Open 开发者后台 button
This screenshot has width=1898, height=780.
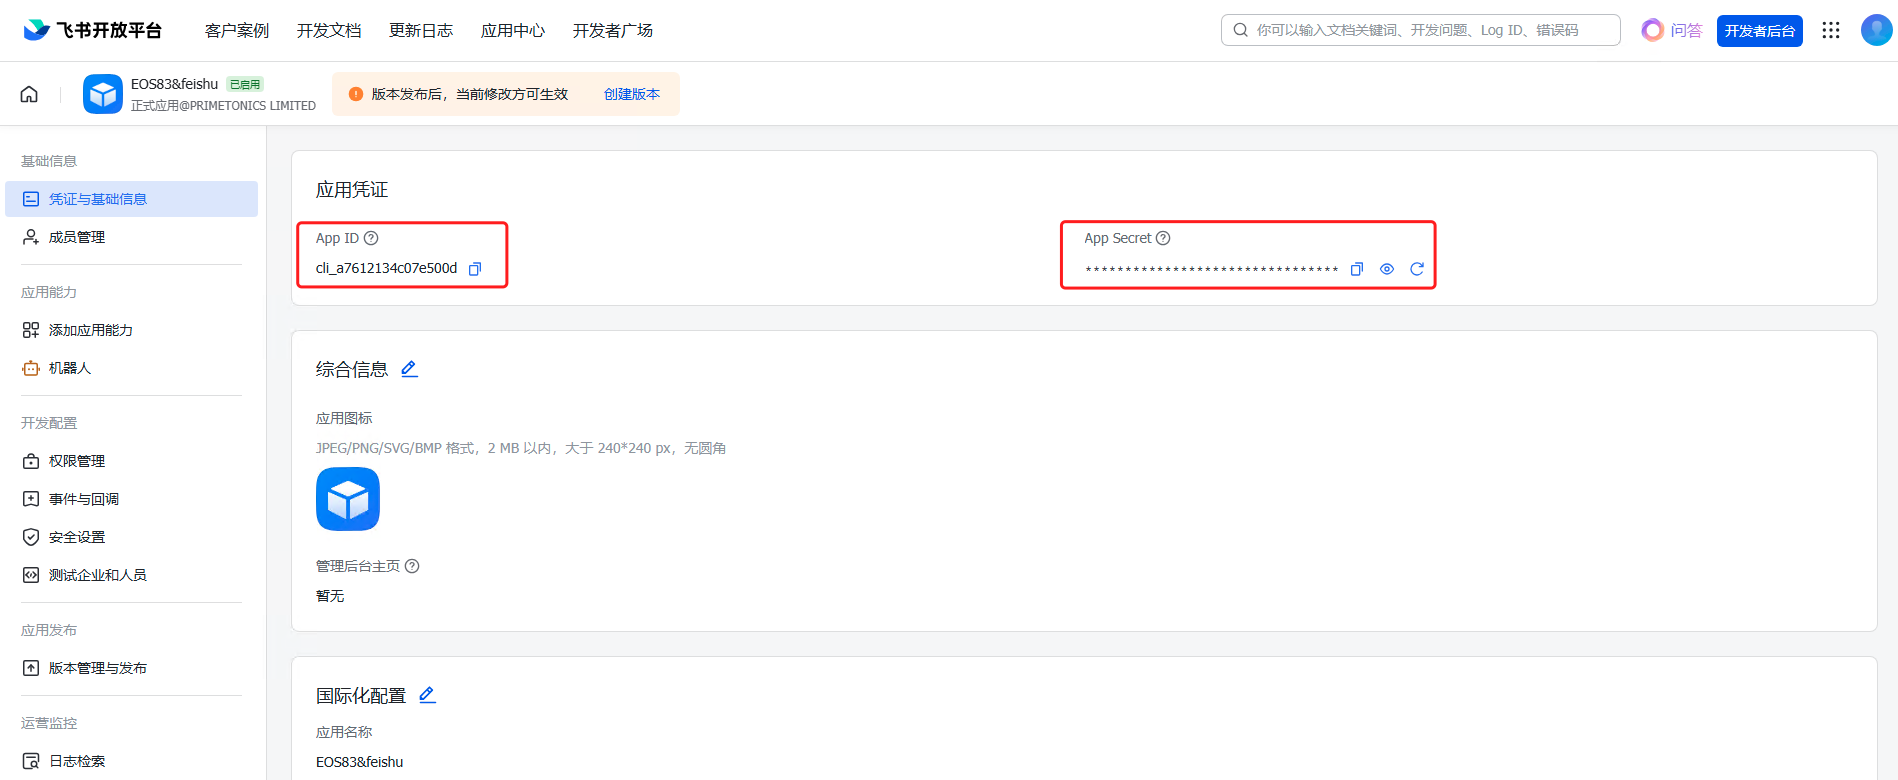(1760, 31)
